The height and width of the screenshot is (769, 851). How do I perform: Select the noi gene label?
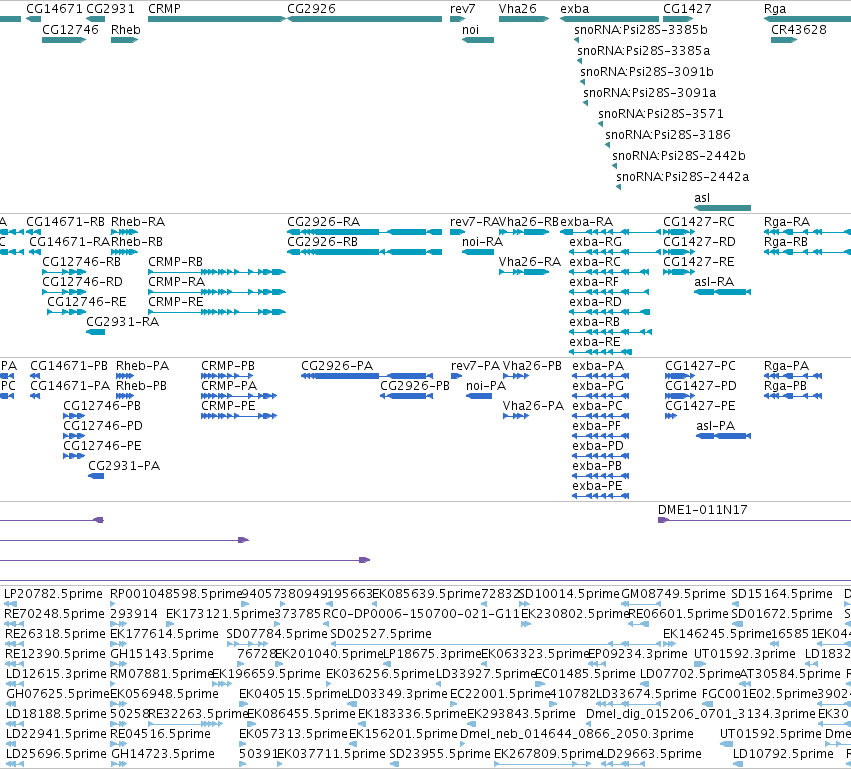(471, 29)
